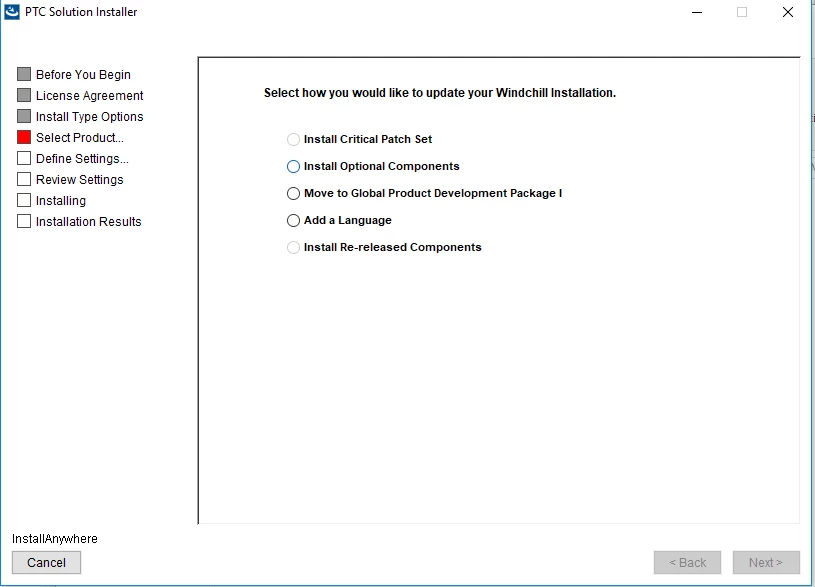Click the red Select Product step marker

(24, 137)
